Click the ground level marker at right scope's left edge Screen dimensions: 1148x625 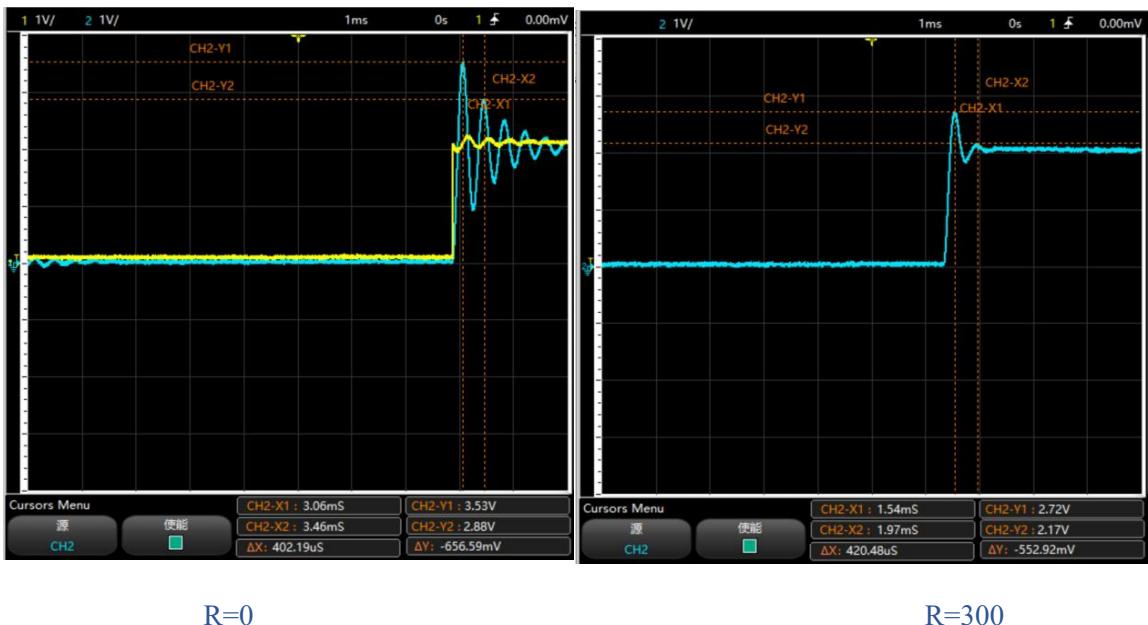[588, 267]
